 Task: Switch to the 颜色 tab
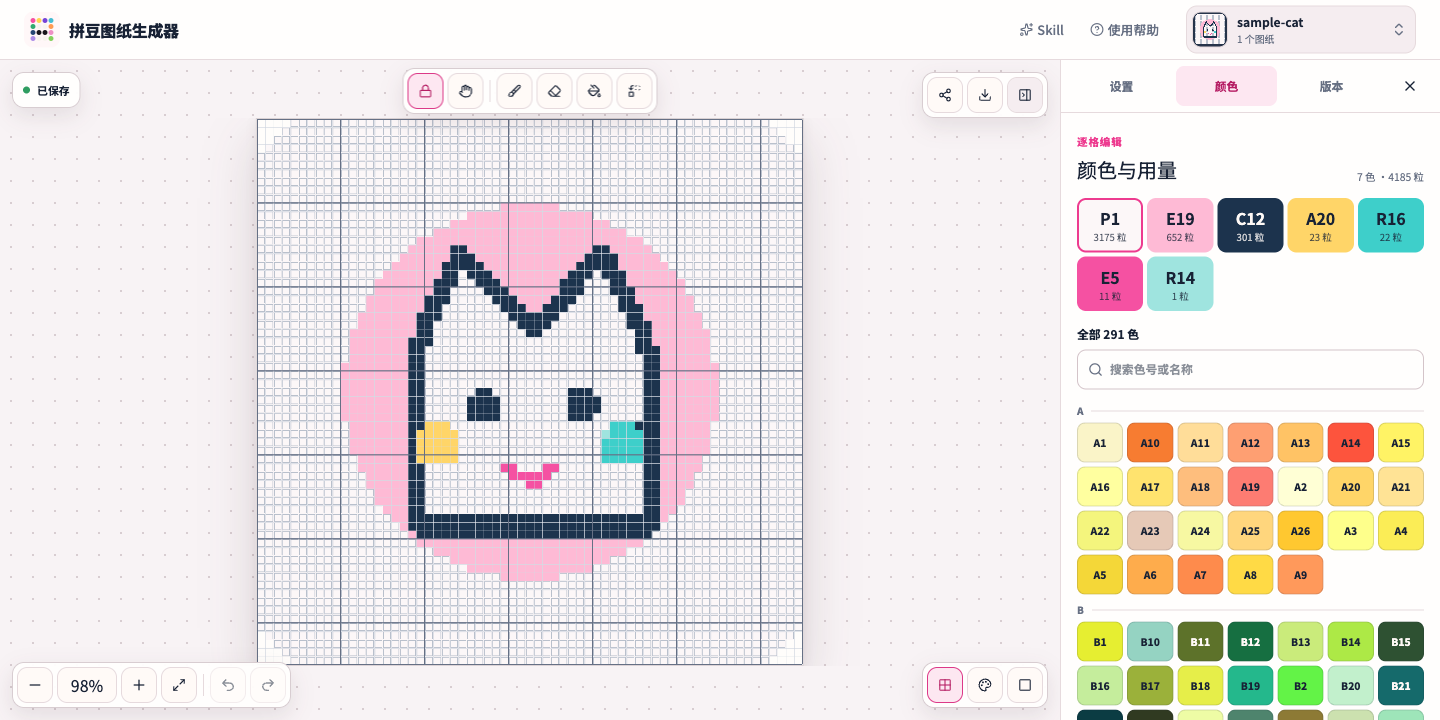click(1226, 86)
